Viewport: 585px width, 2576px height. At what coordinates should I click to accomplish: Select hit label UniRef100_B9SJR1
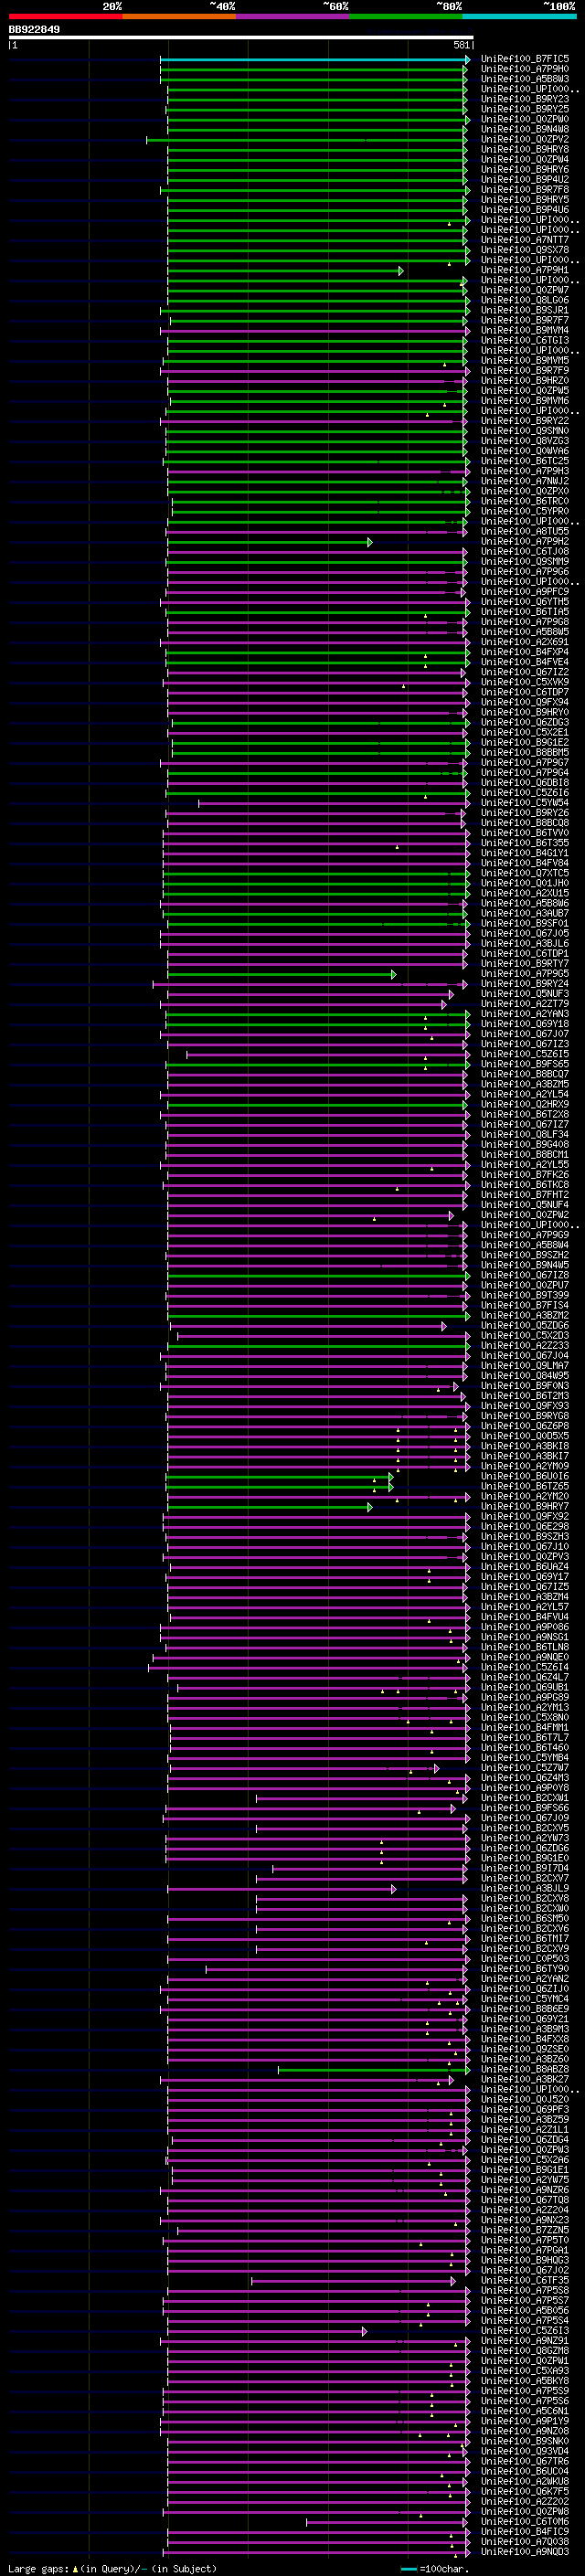[x=525, y=311]
